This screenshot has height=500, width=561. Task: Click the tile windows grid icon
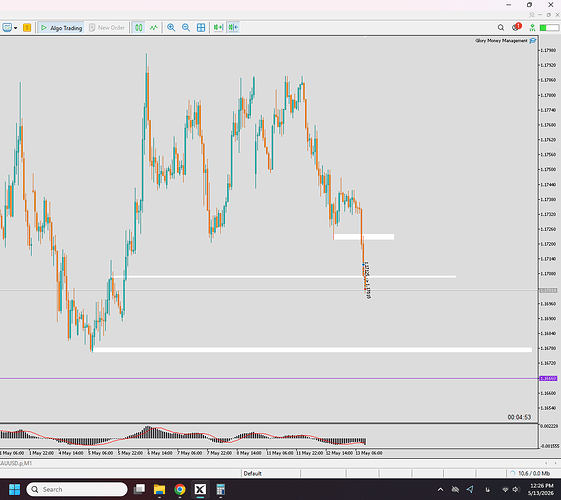pyautogui.click(x=201, y=28)
